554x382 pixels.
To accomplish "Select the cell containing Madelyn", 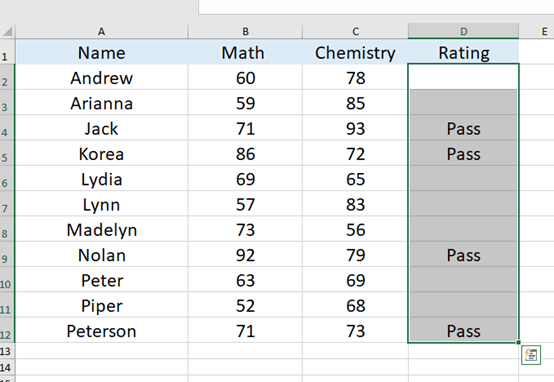I will (102, 229).
